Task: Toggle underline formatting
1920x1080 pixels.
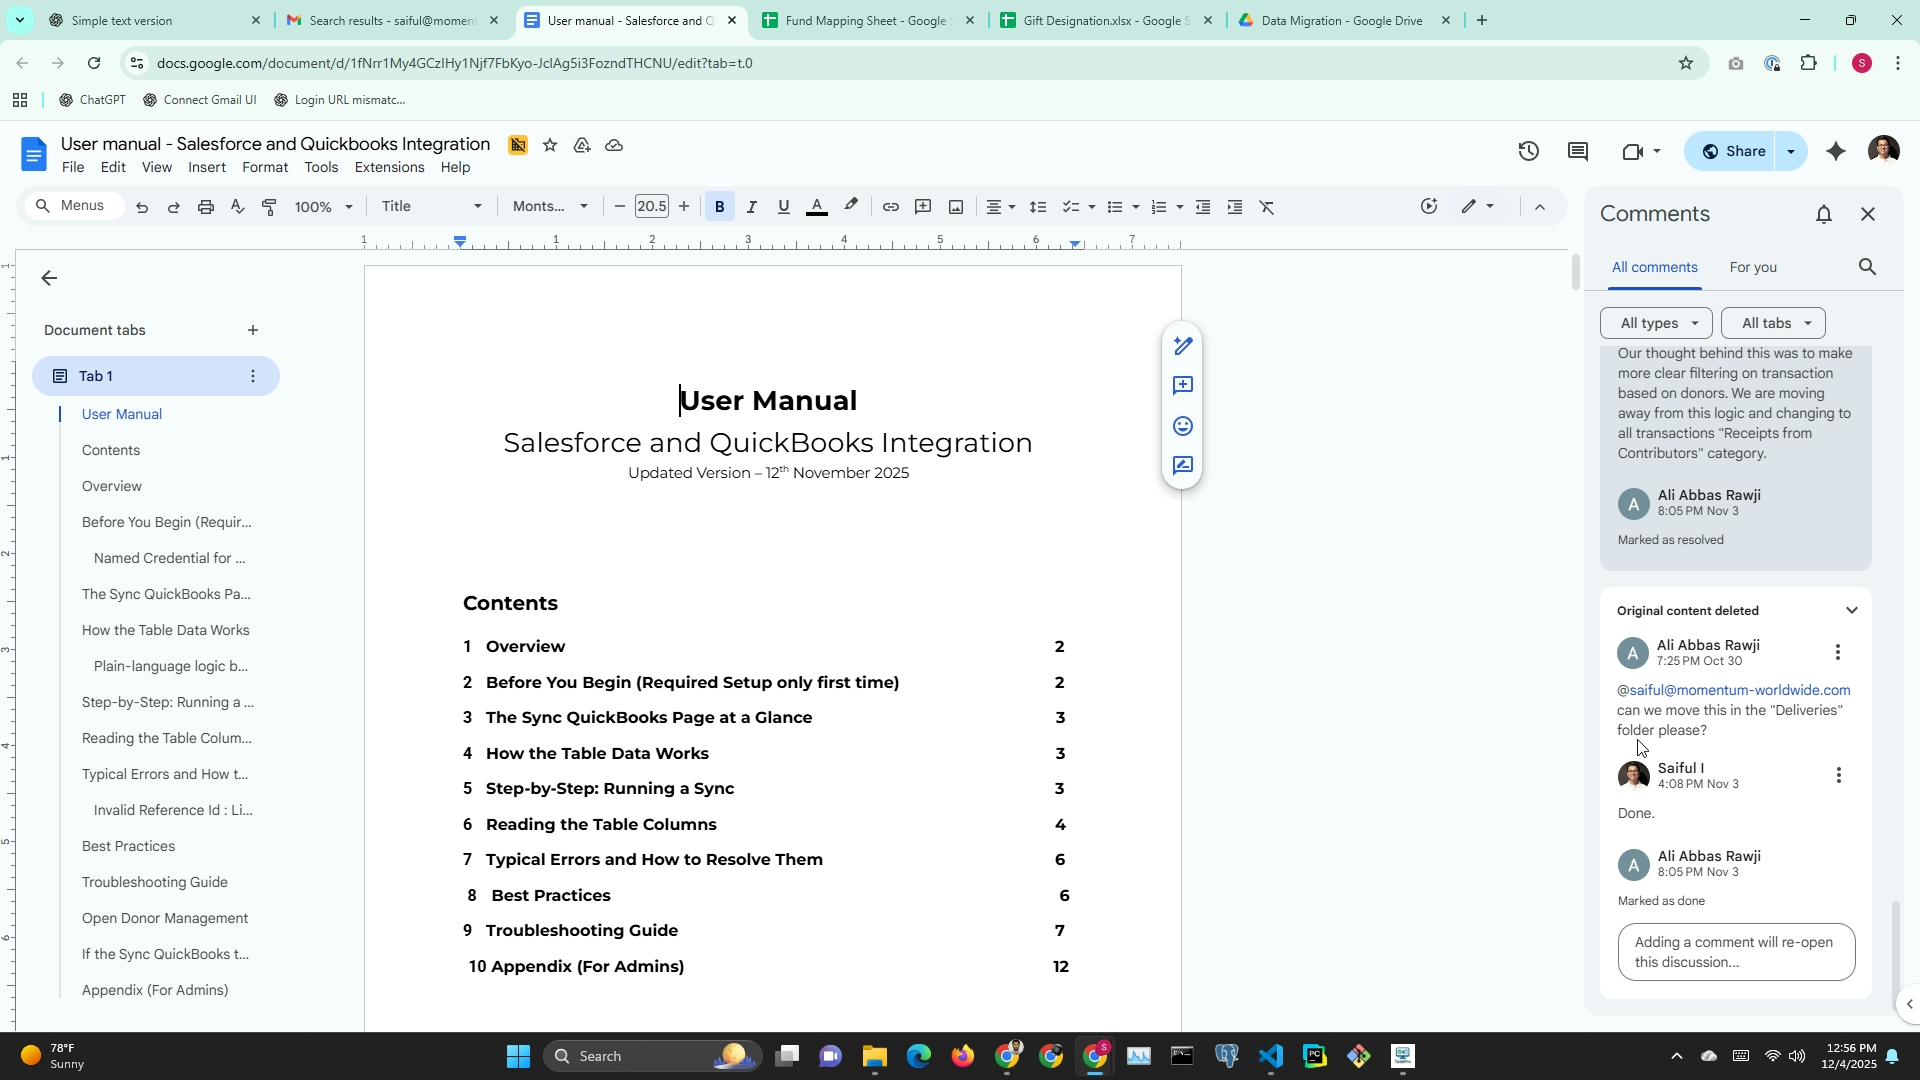Action: (783, 207)
